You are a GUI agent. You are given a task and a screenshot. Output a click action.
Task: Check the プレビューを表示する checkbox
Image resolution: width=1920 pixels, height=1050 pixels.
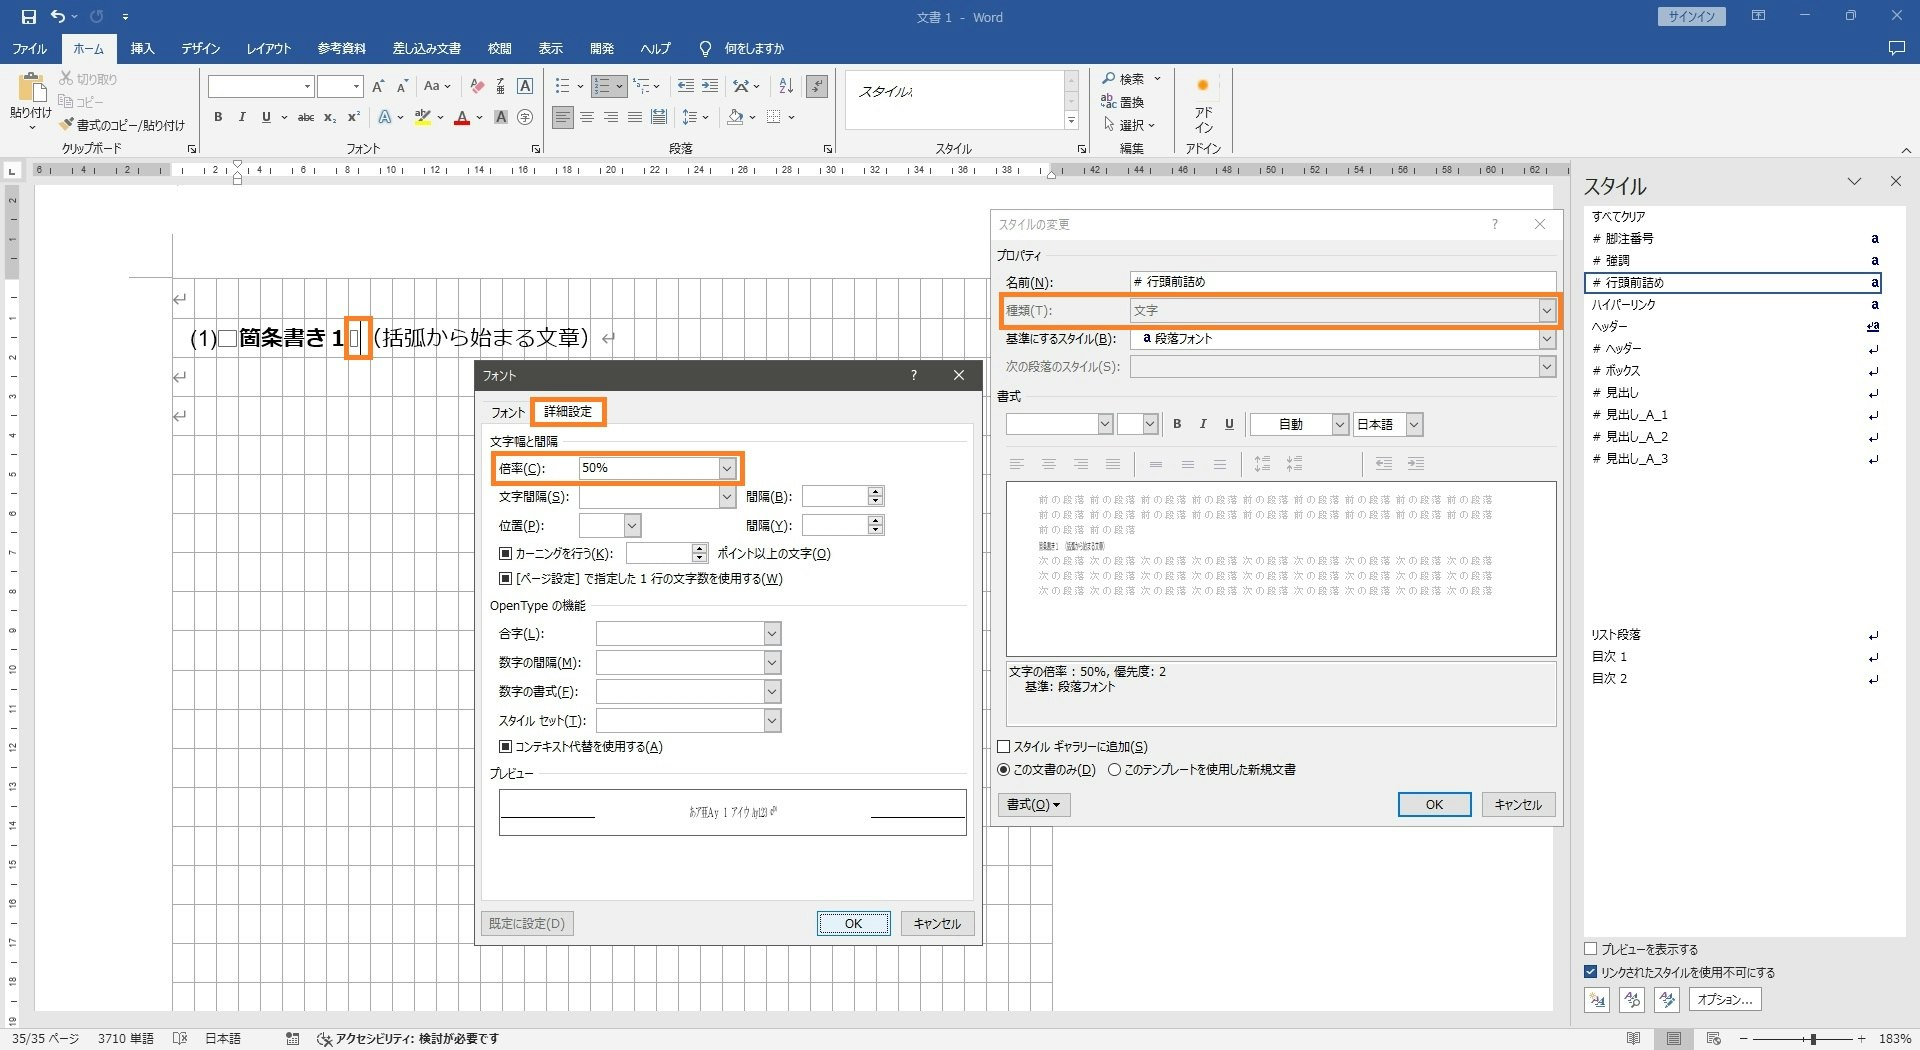(1590, 949)
